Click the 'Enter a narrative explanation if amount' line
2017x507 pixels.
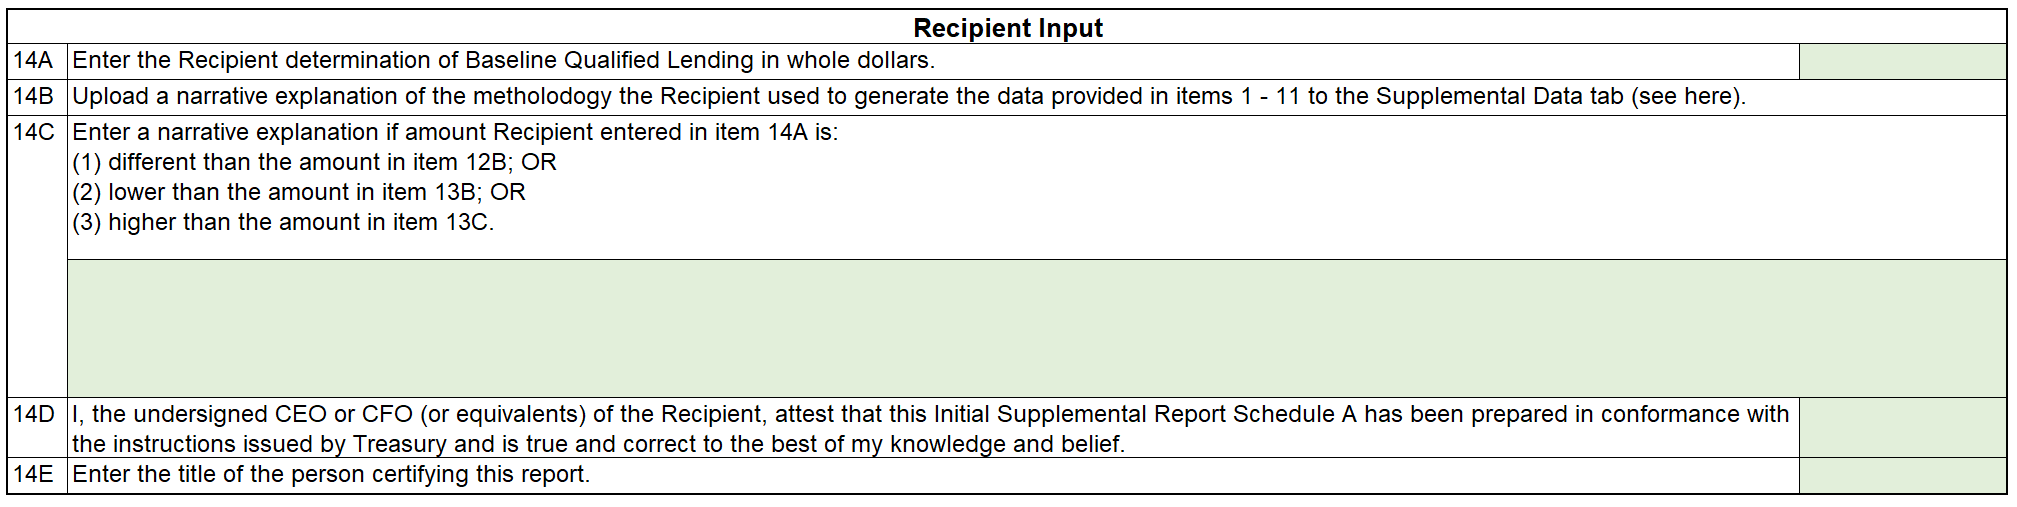coord(455,133)
